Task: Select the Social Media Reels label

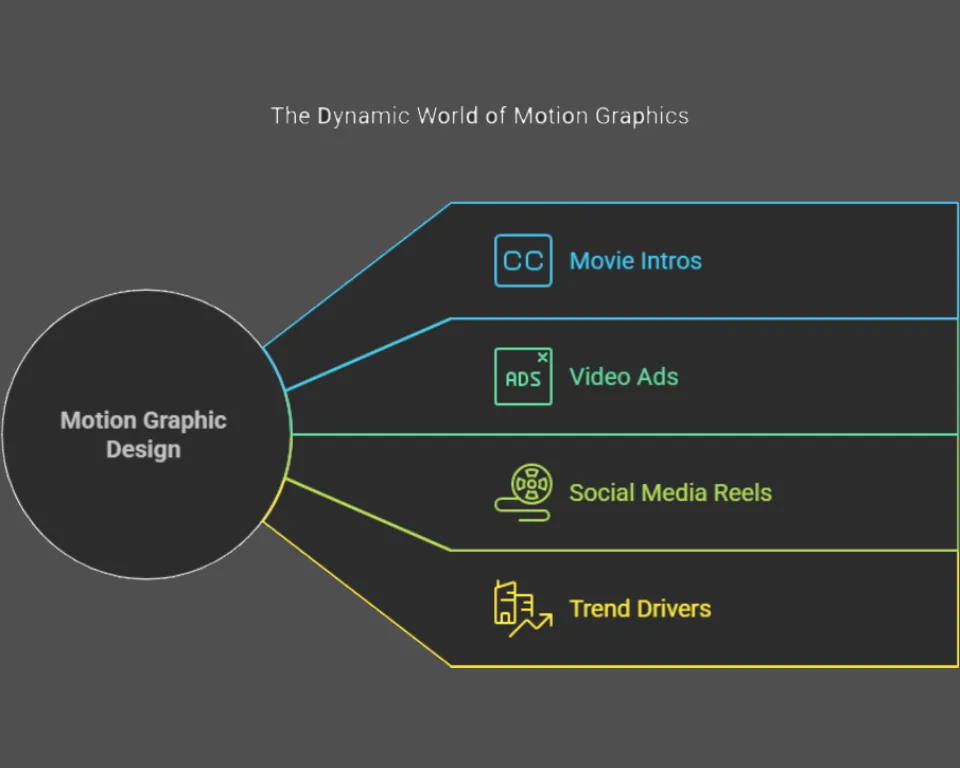Action: tap(670, 492)
